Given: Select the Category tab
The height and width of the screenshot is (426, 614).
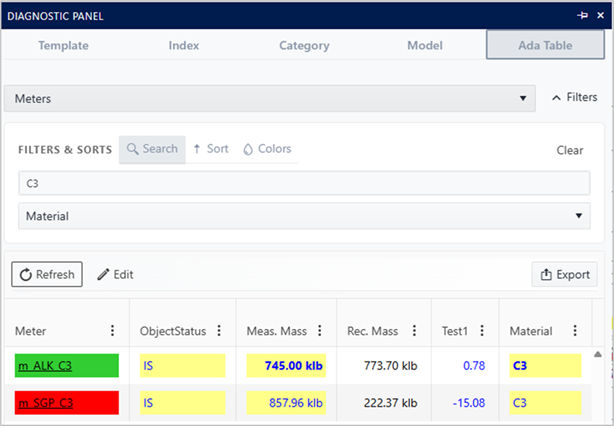Looking at the screenshot, I should [304, 46].
